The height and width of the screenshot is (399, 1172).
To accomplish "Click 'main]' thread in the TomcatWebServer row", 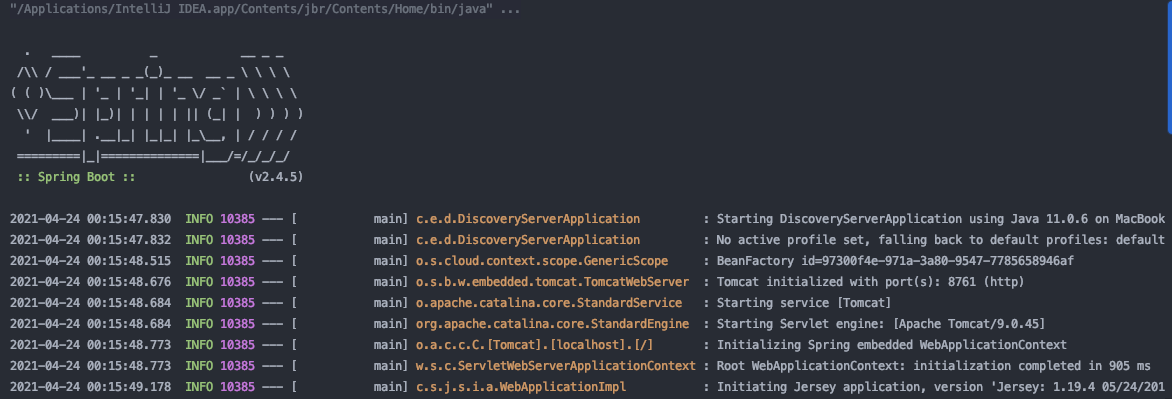I will [x=391, y=282].
